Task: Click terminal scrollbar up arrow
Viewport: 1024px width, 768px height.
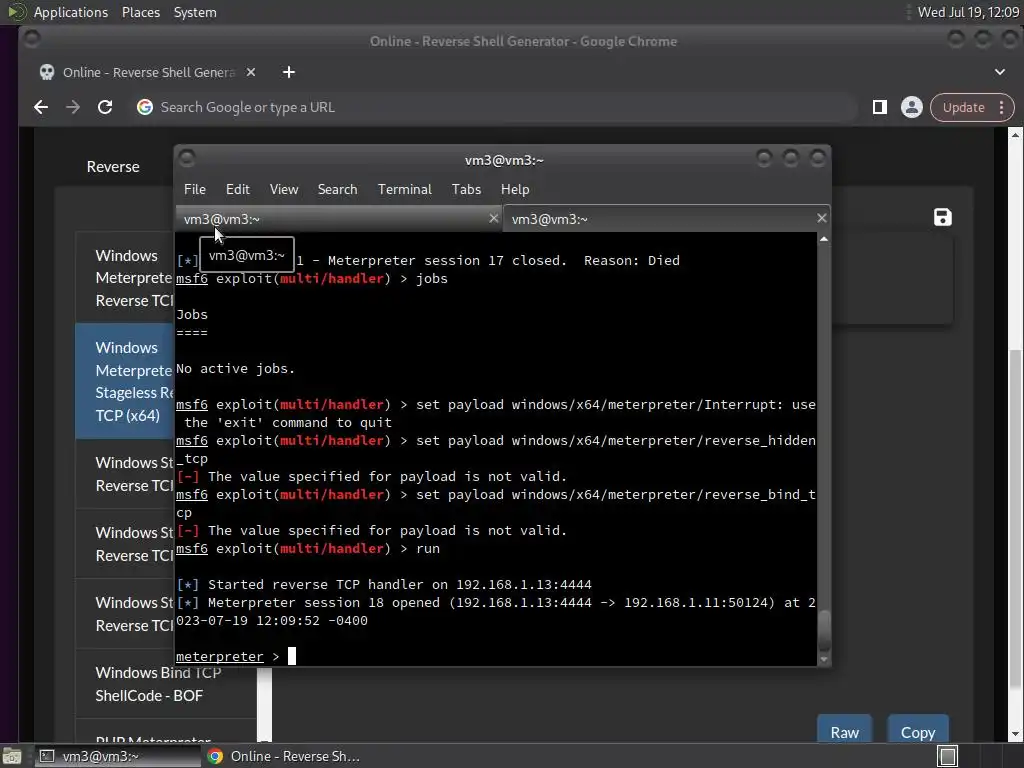Action: (824, 240)
